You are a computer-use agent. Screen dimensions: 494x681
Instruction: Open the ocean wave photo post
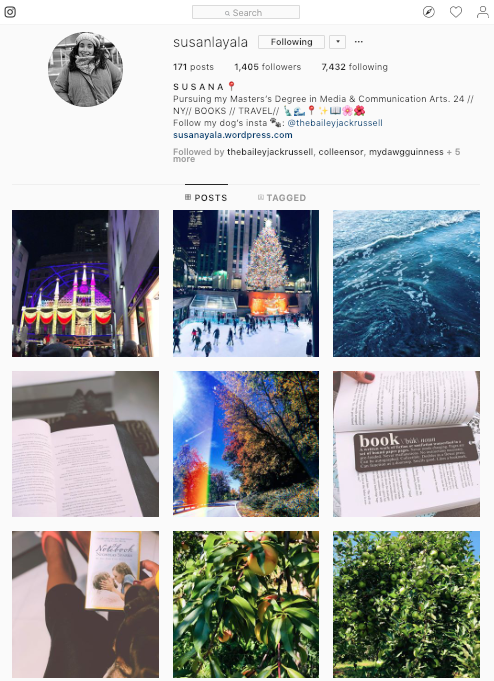click(406, 284)
